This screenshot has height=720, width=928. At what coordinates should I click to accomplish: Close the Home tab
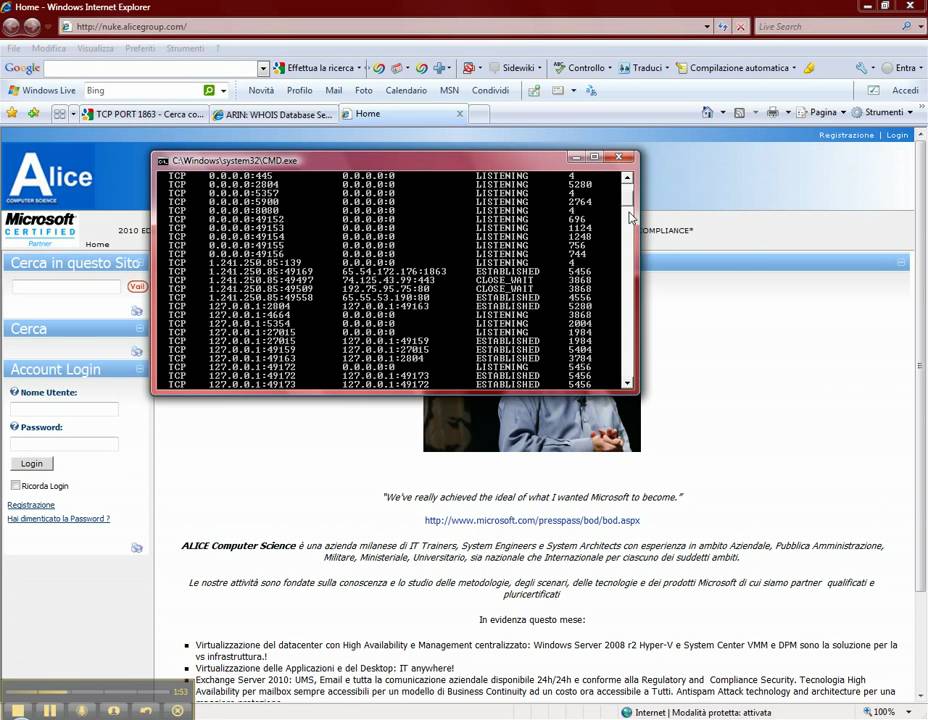click(460, 114)
